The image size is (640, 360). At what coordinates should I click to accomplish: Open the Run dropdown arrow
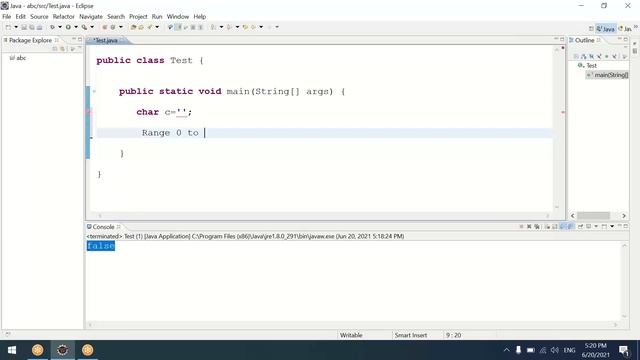(x=76, y=27)
